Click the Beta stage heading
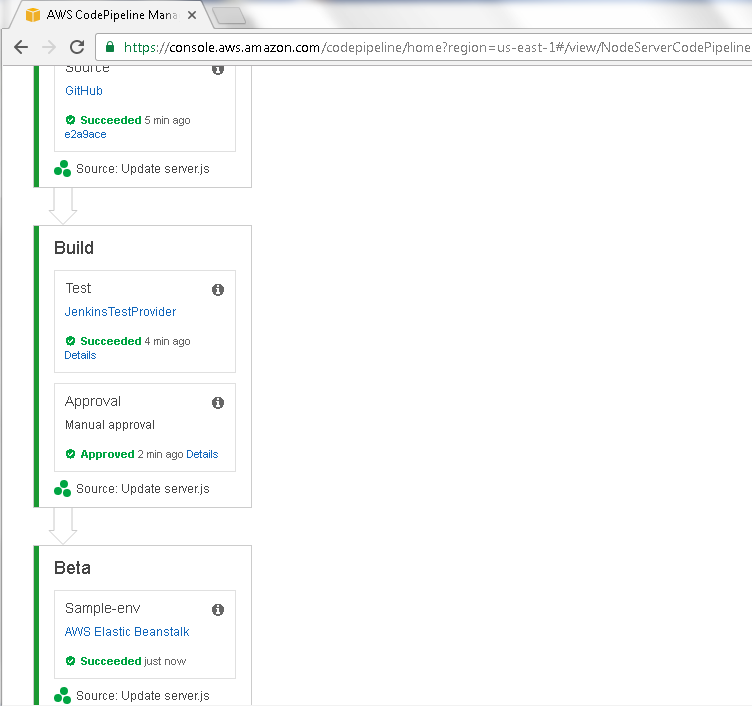 (72, 568)
